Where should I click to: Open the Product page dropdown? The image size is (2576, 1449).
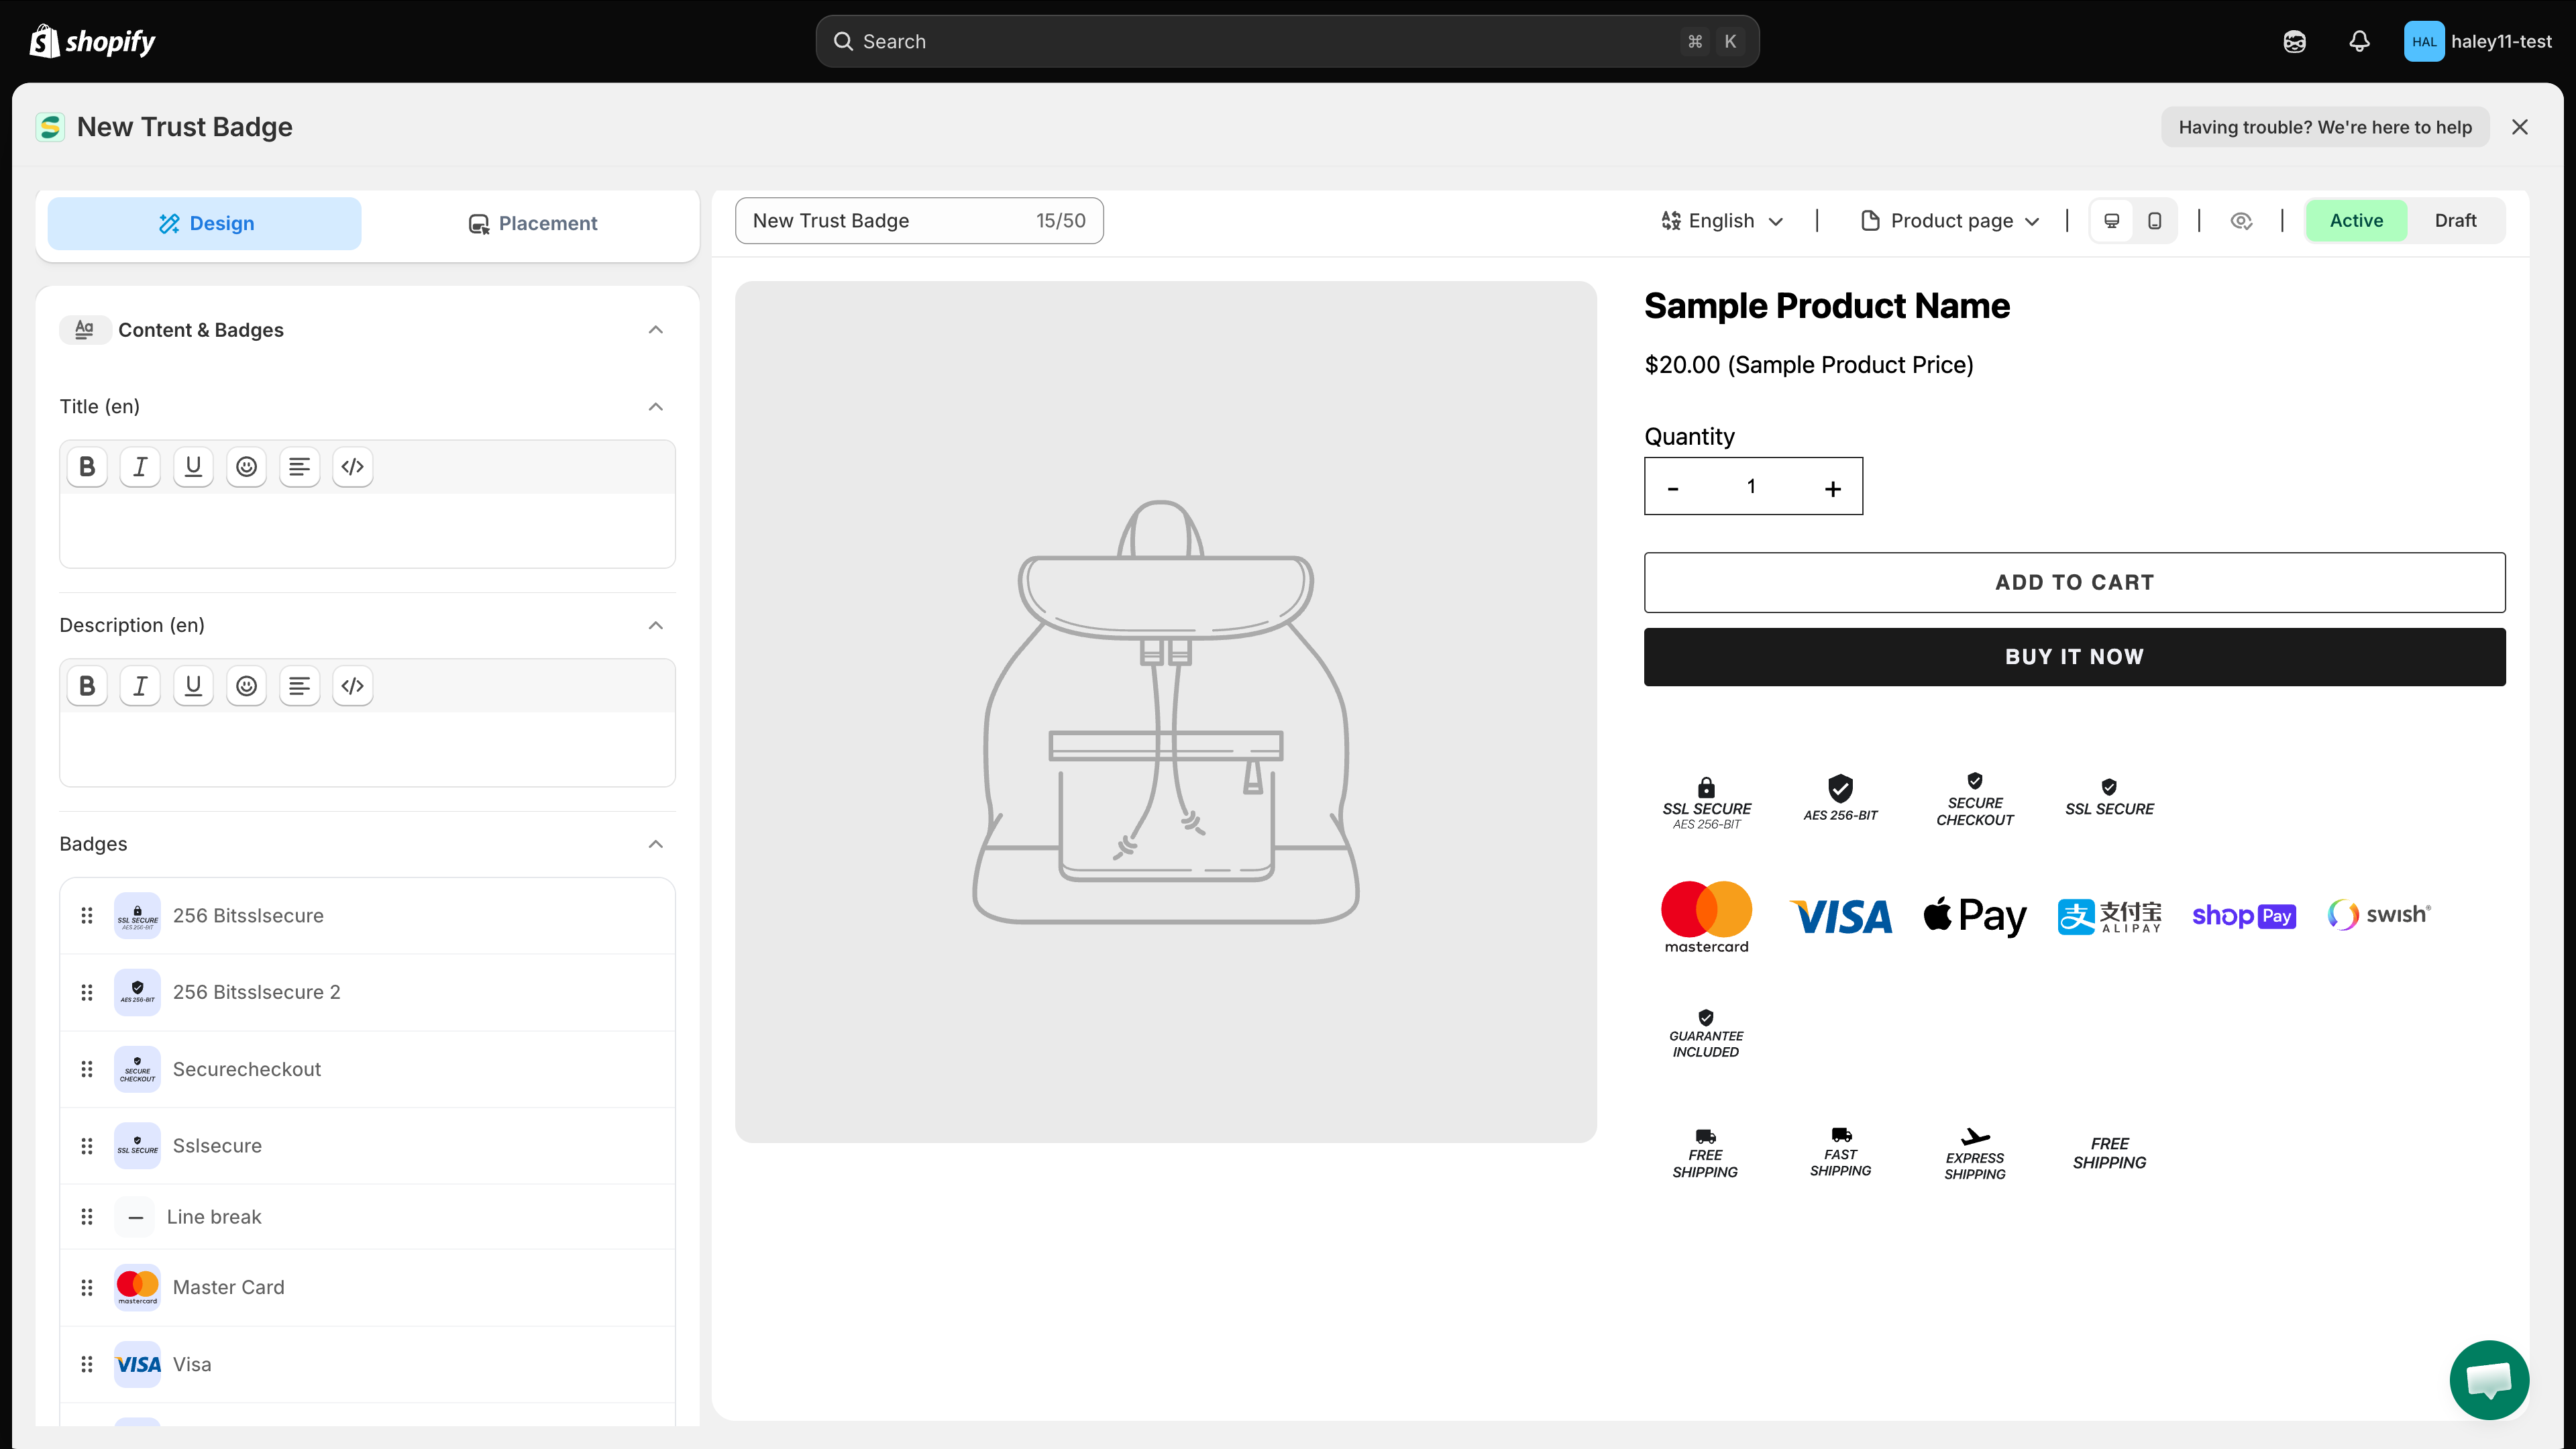click(1950, 221)
